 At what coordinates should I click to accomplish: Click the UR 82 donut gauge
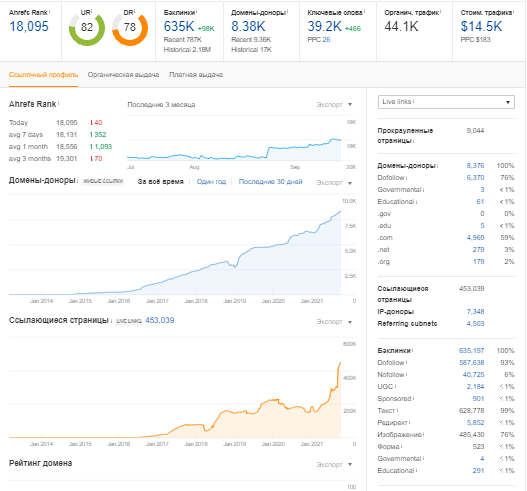[87, 28]
